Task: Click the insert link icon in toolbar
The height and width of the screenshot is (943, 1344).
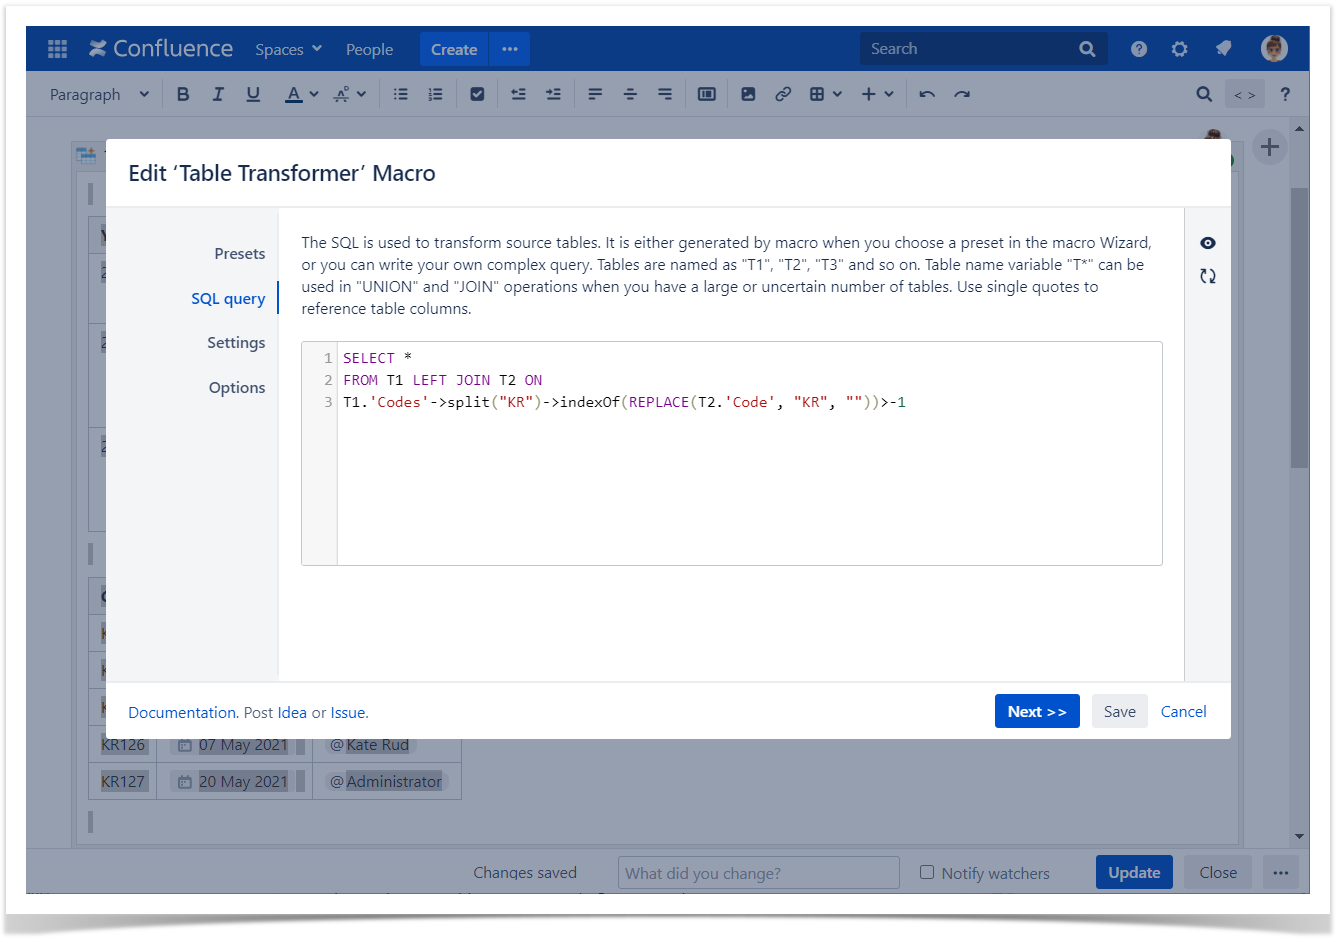Action: point(783,94)
